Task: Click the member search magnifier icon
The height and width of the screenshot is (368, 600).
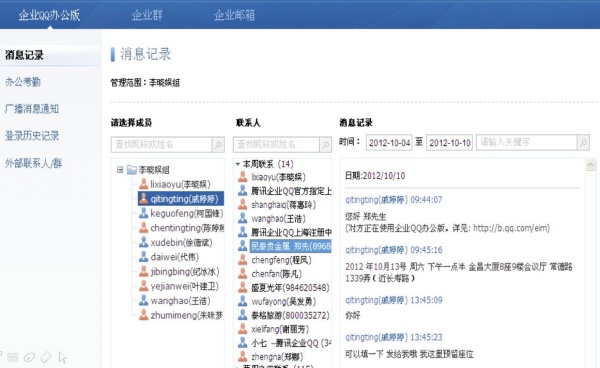Action: 218,145
